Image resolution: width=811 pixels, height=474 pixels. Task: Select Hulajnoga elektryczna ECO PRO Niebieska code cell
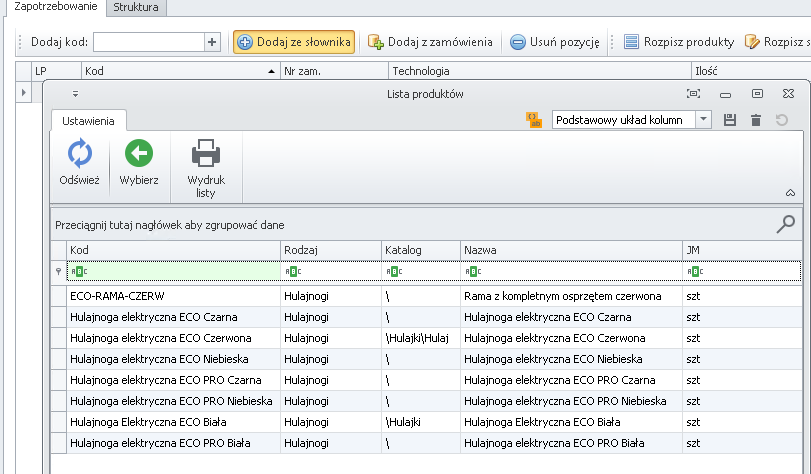(174, 401)
